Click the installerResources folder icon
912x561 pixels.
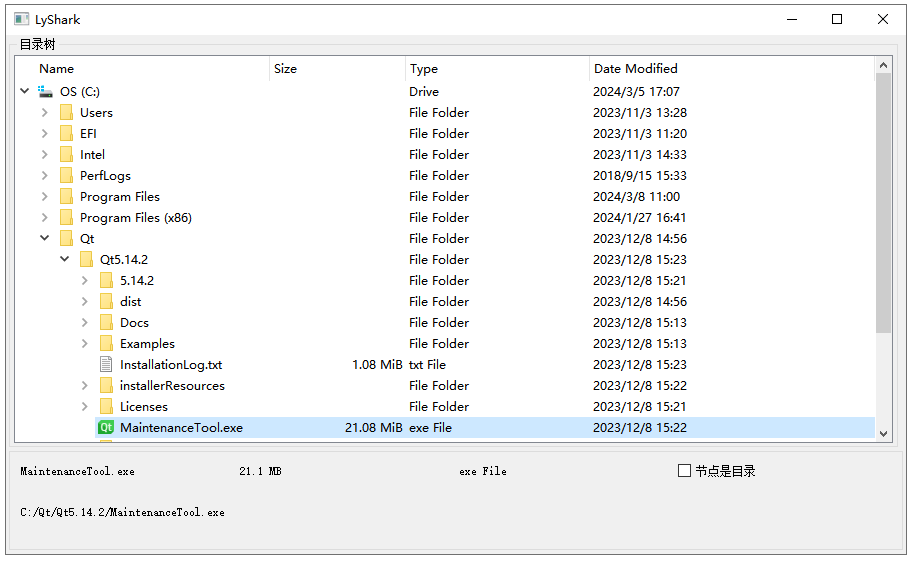pyautogui.click(x=106, y=385)
